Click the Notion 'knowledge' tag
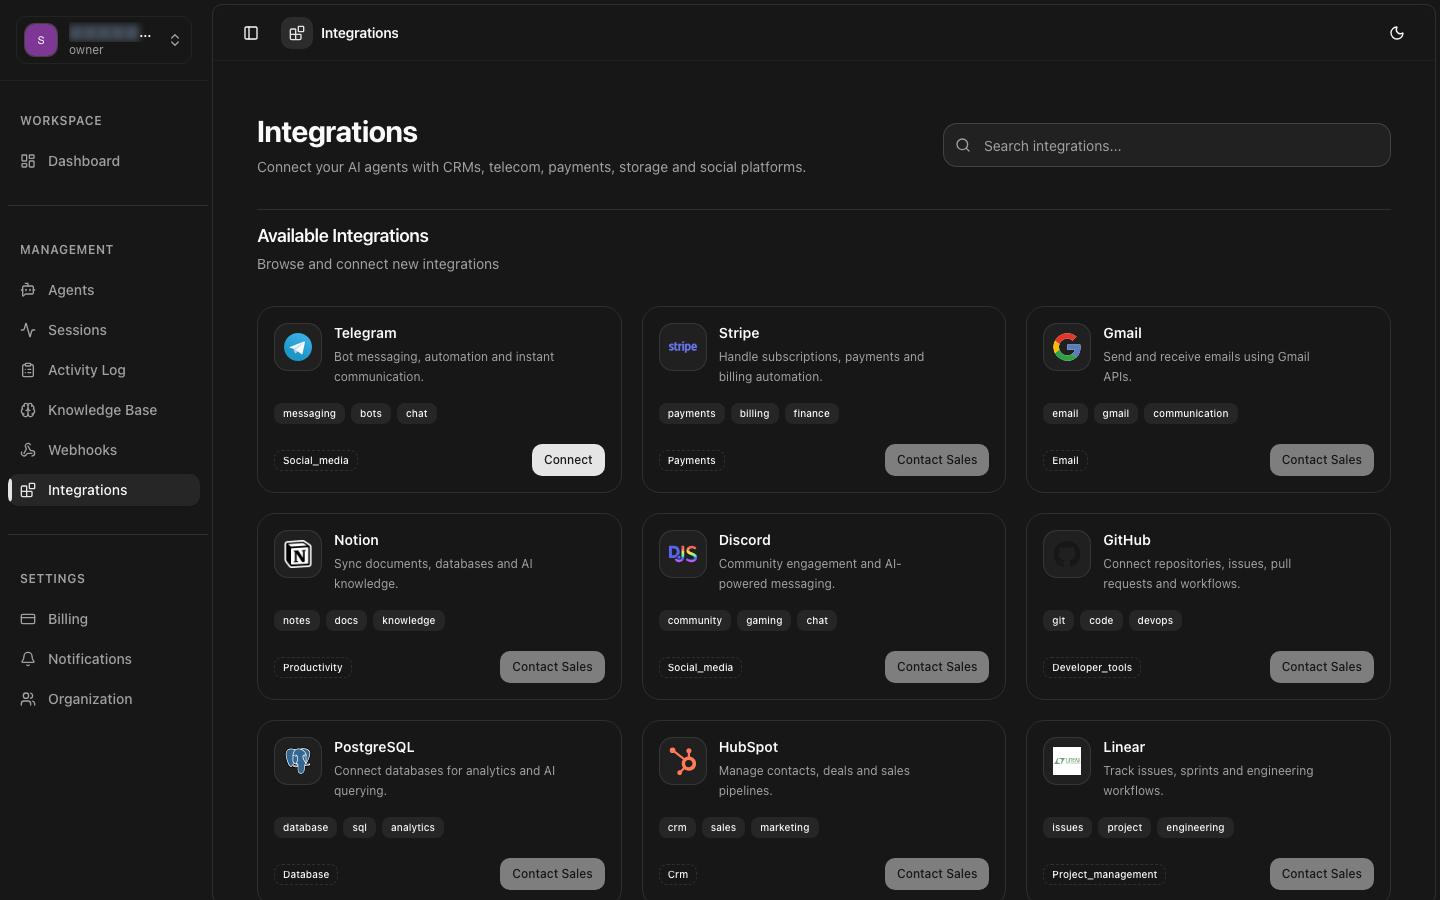This screenshot has height=900, width=1440. [x=409, y=621]
